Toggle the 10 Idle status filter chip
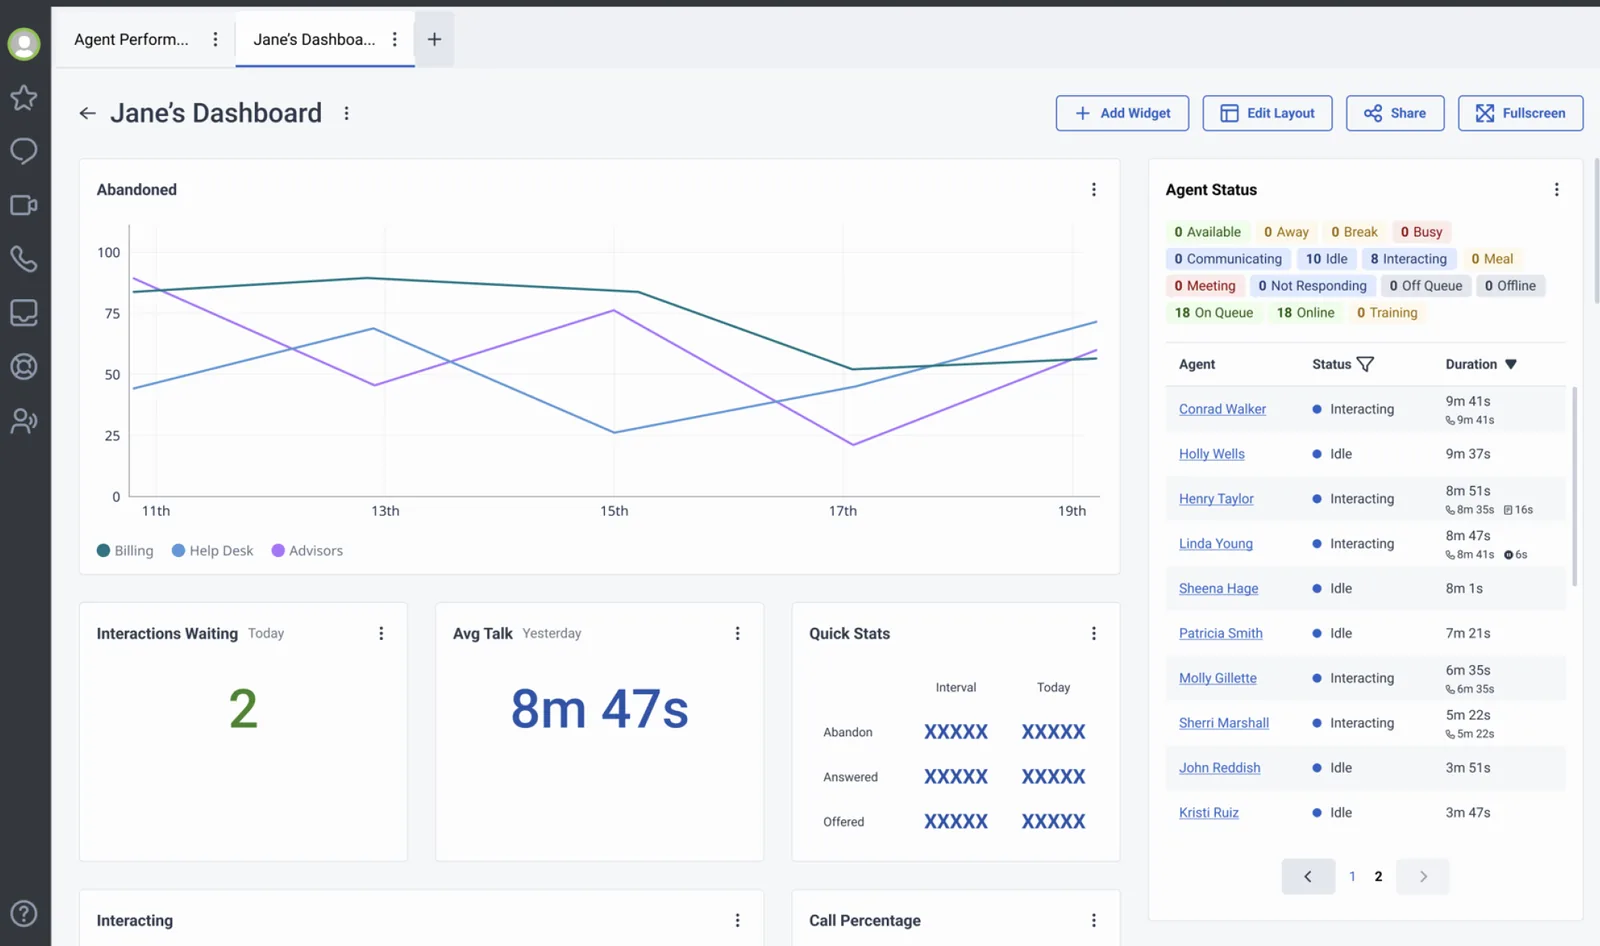This screenshot has width=1600, height=946. pyautogui.click(x=1327, y=259)
